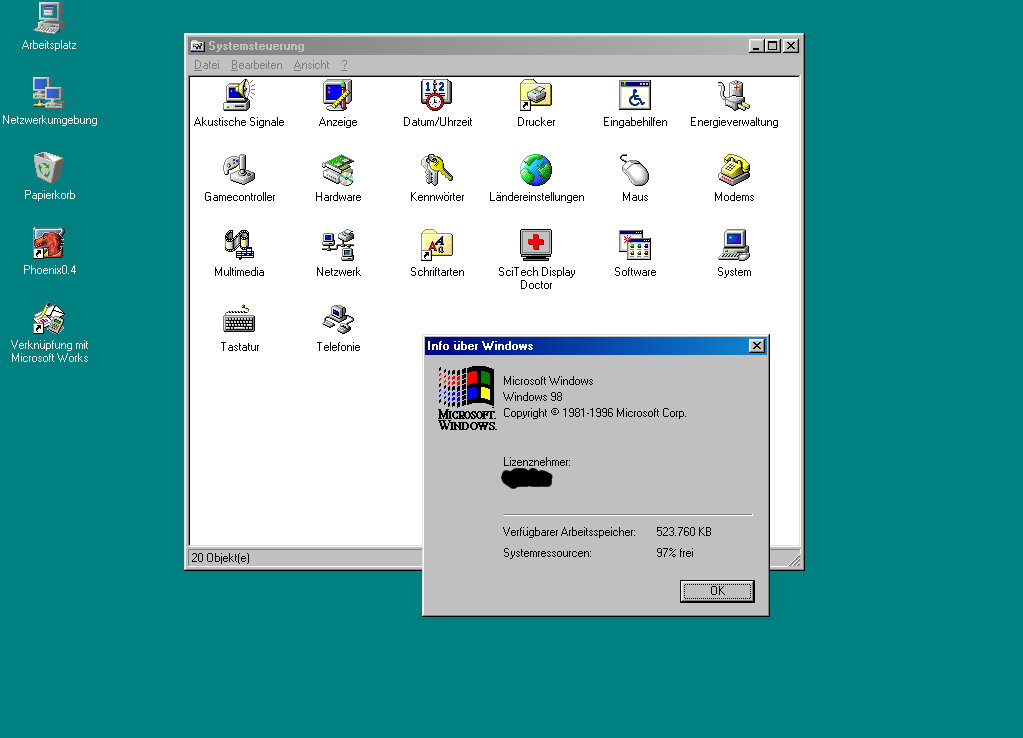The height and width of the screenshot is (738, 1023).
Task: Select the Phoenix0.4 desktop shortcut
Action: pyautogui.click(x=49, y=243)
